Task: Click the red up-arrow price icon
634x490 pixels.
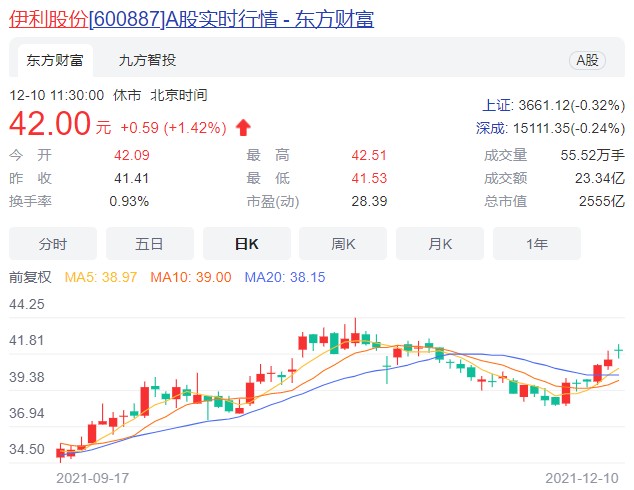Action: [x=243, y=128]
